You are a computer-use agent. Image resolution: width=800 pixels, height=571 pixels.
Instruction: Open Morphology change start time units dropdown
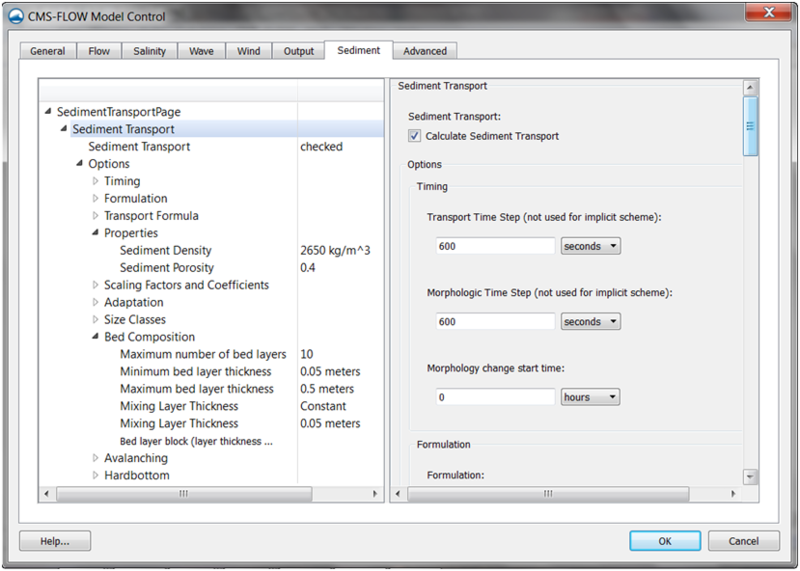[591, 397]
